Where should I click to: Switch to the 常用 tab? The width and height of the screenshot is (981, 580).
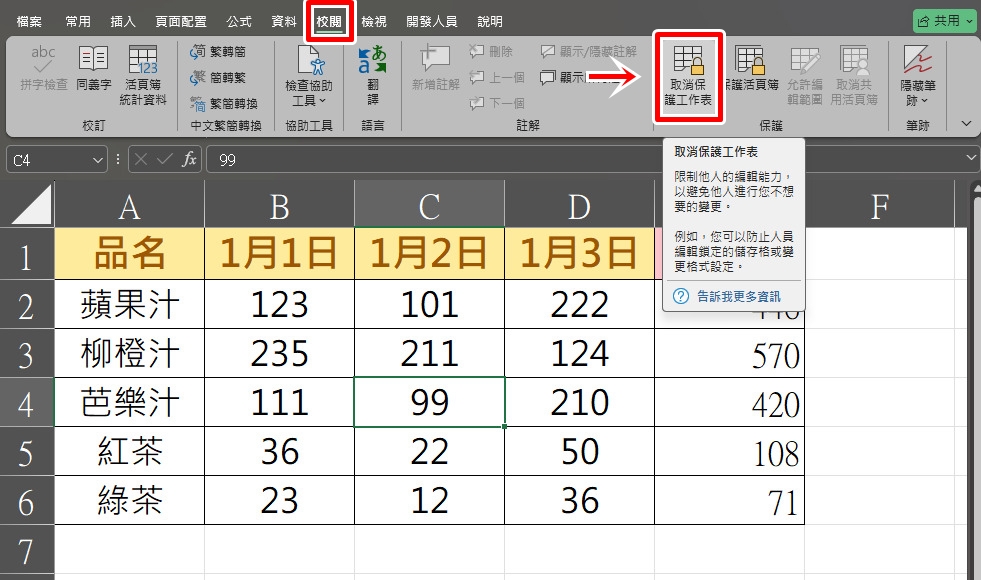coord(78,22)
